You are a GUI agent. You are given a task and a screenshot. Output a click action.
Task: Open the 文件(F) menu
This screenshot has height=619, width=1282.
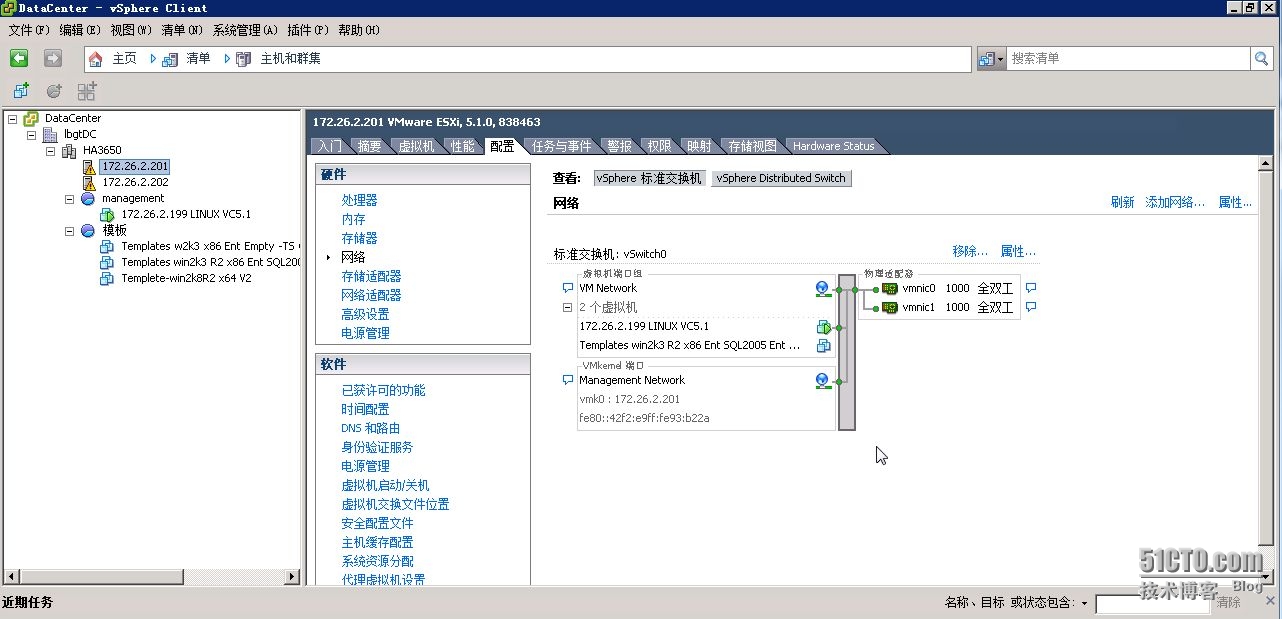point(29,30)
